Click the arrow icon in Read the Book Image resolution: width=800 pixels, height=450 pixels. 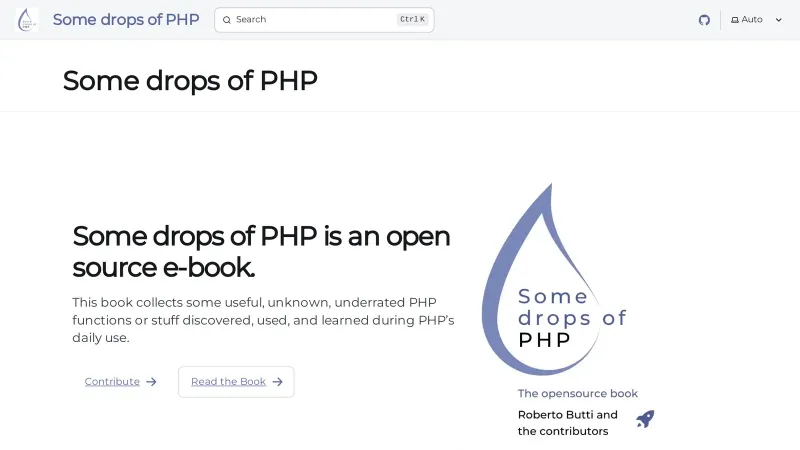tap(277, 382)
